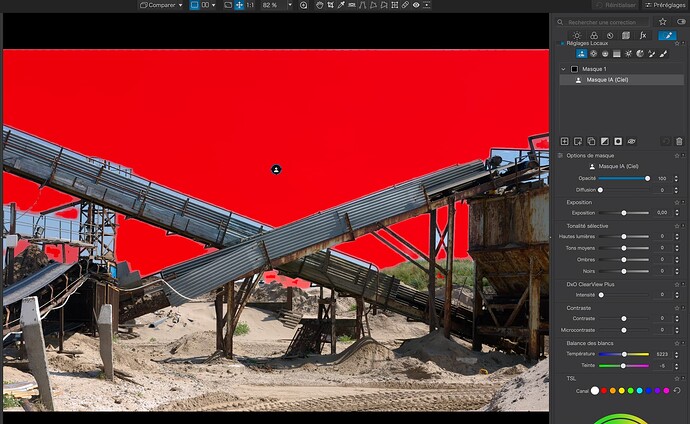Open the zoom level dropdown arrow

(x=290, y=5)
